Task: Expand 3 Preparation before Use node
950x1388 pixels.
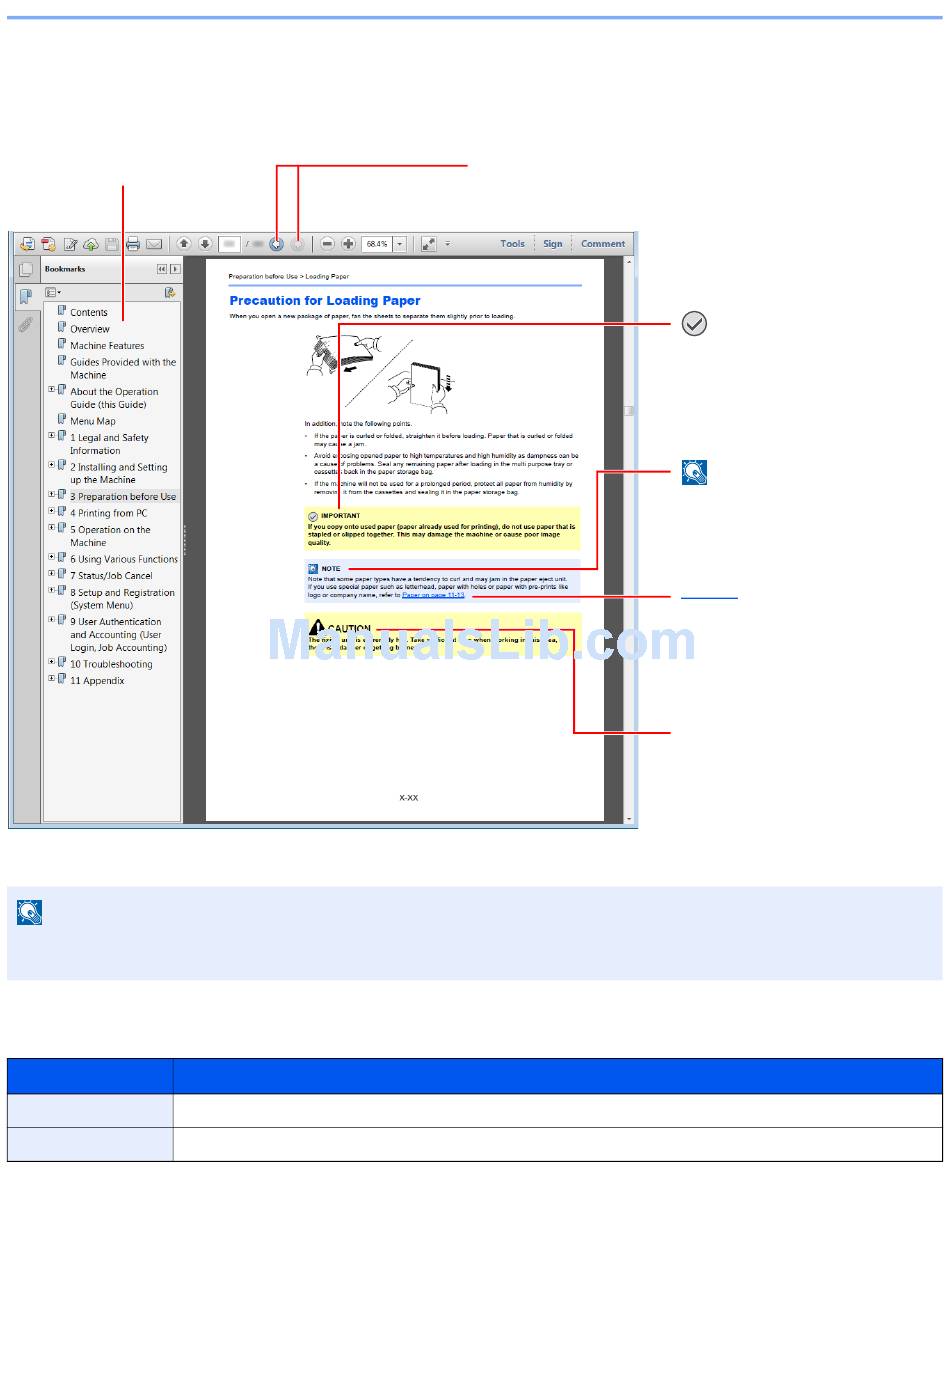Action: point(52,495)
